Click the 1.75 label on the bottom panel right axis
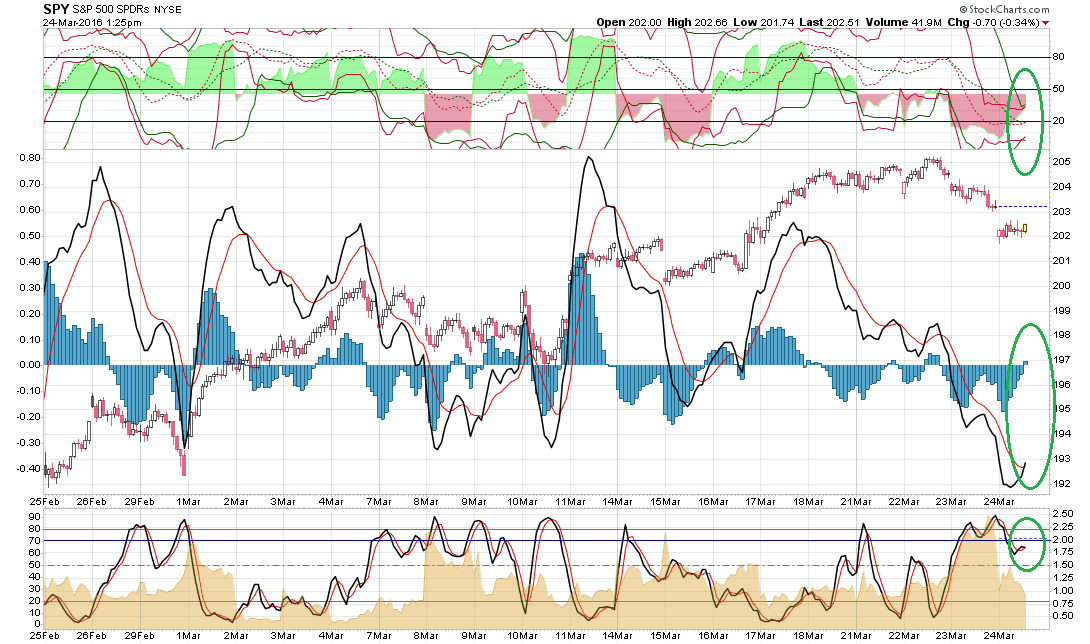 click(x=1063, y=552)
